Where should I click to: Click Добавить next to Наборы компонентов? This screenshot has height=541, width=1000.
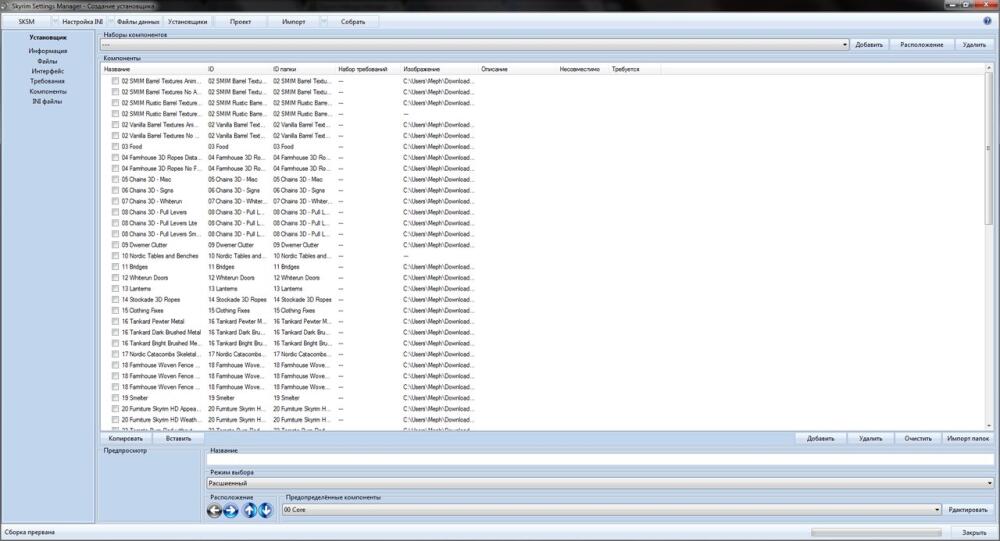click(869, 45)
